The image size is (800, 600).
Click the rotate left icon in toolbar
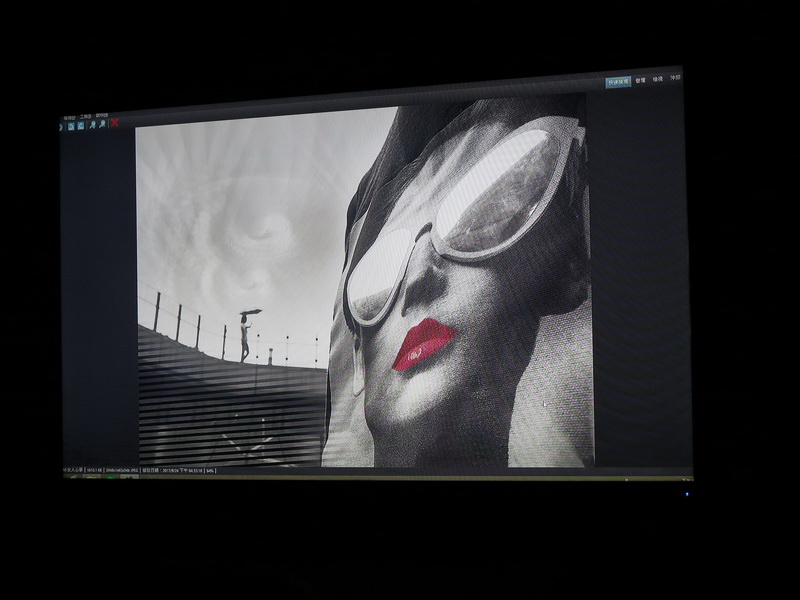pyautogui.click(x=71, y=126)
